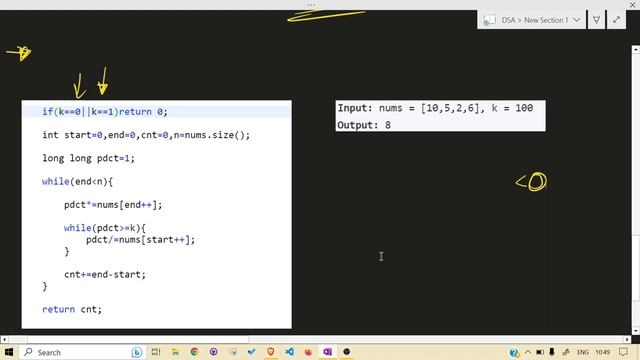Click the 'Output: 8' text

(364, 125)
